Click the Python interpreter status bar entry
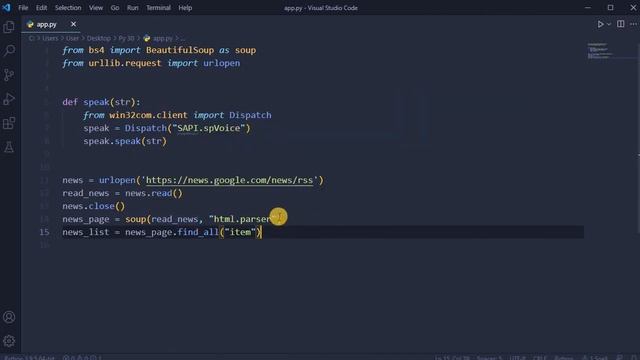The height and width of the screenshot is (360, 640). pyautogui.click(x=29, y=358)
